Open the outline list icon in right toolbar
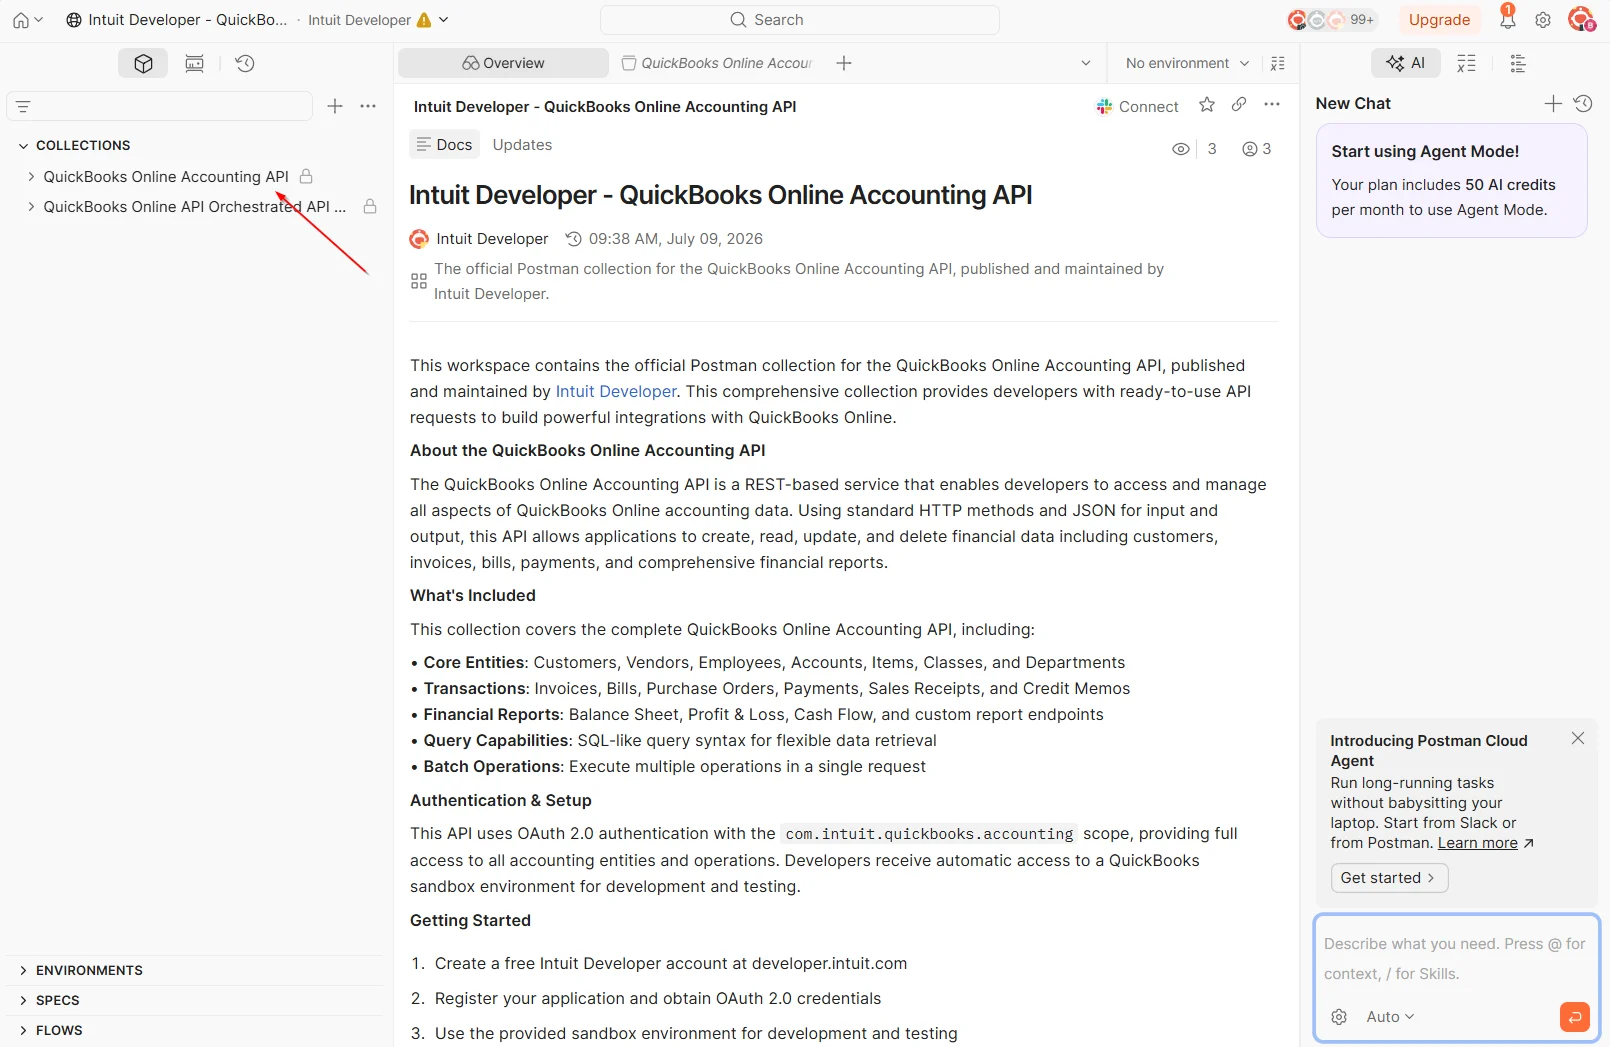The height and width of the screenshot is (1047, 1610). [1518, 63]
